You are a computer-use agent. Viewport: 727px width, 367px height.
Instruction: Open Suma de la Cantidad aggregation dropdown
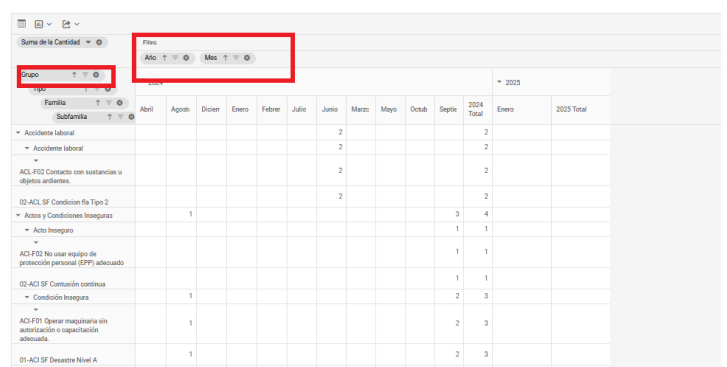coord(88,42)
